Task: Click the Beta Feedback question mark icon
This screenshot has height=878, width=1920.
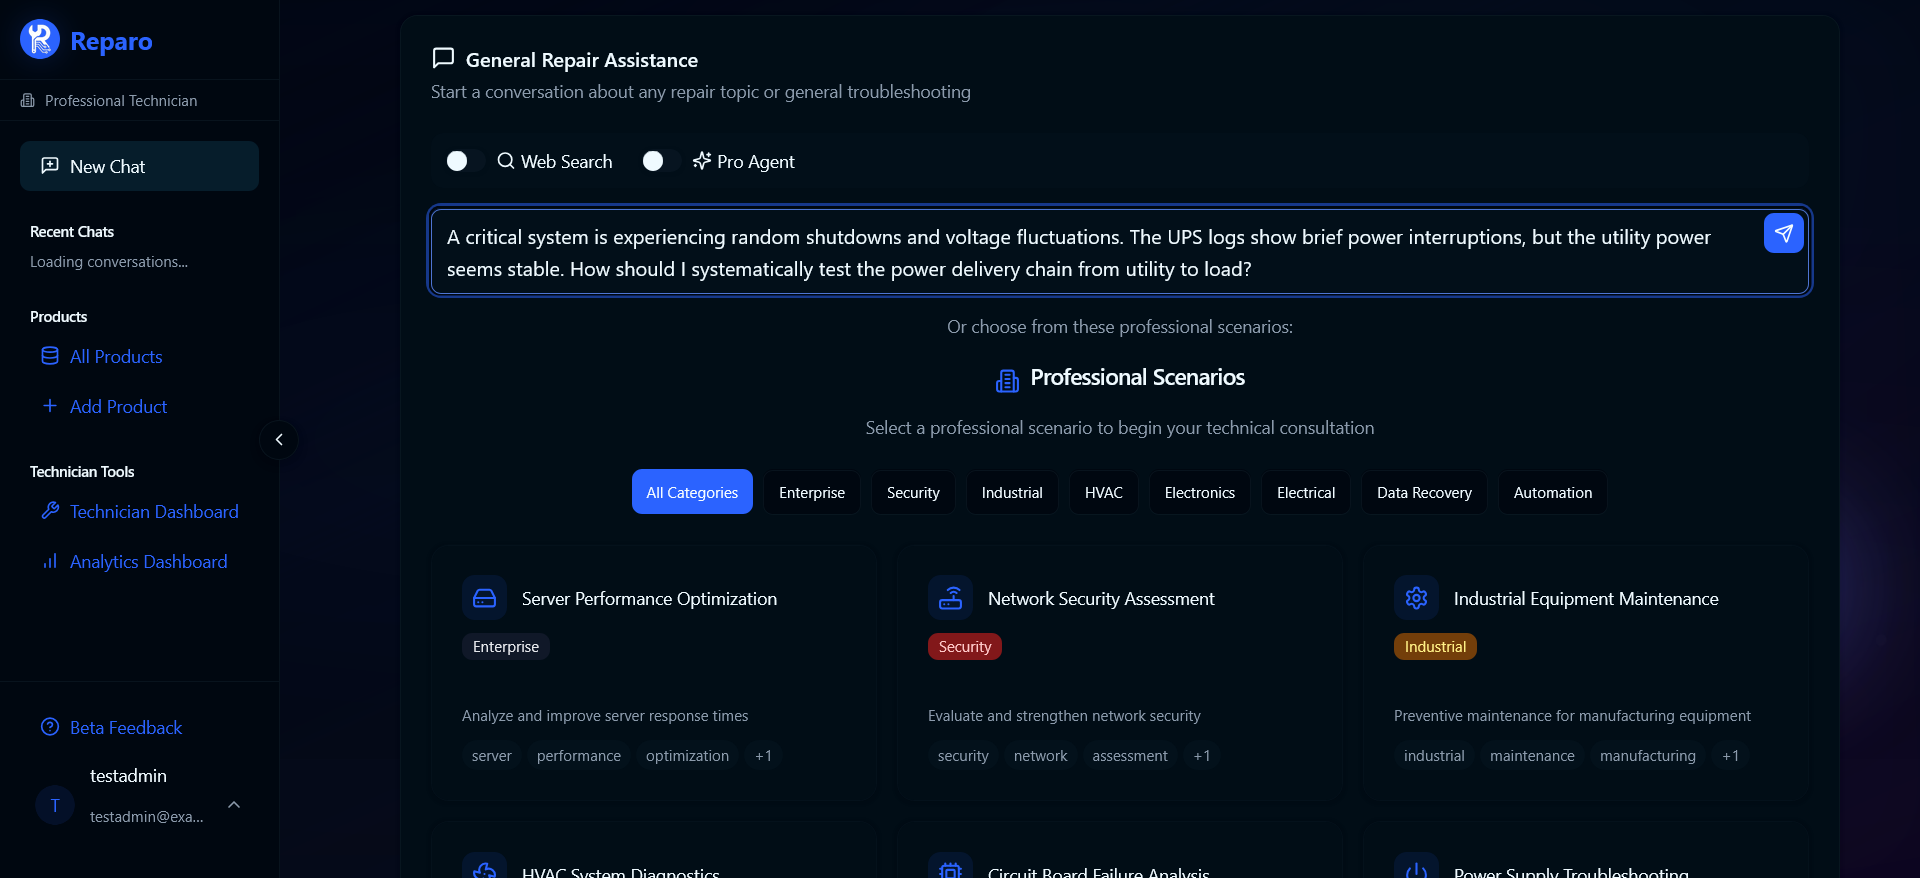Action: pyautogui.click(x=50, y=727)
